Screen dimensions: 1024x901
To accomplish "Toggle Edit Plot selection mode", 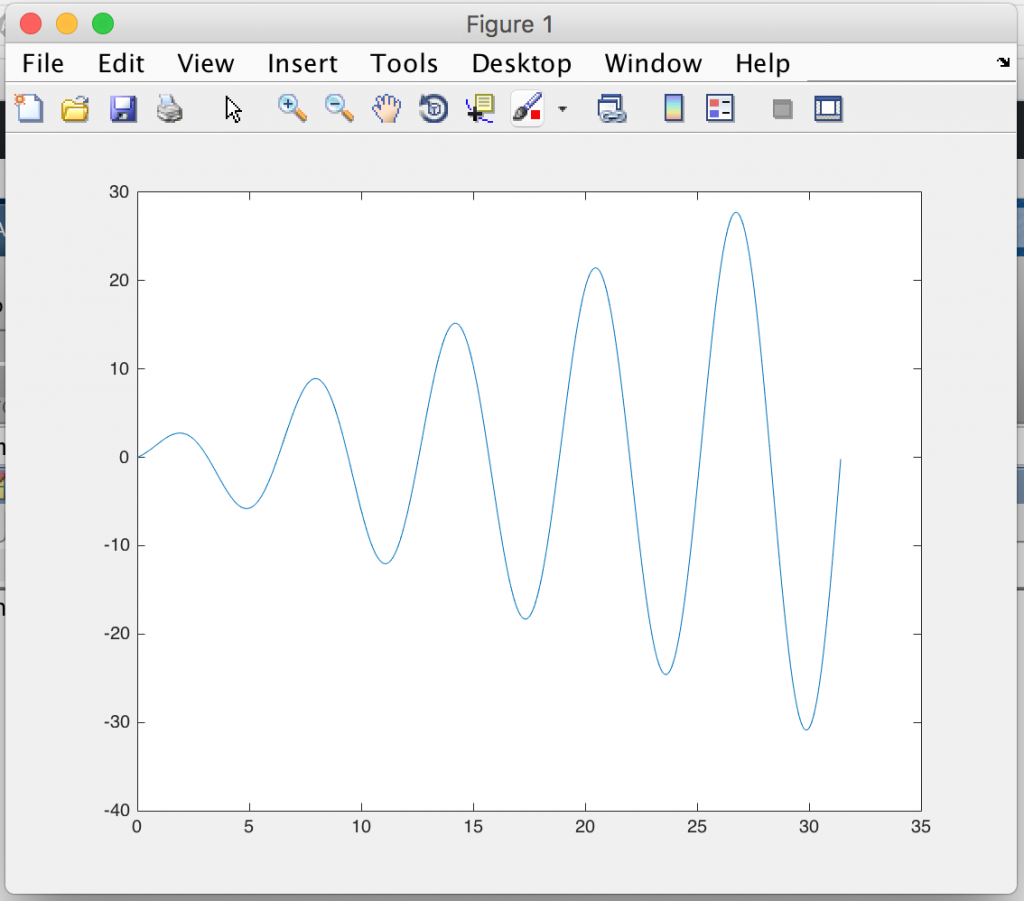I will (x=232, y=109).
